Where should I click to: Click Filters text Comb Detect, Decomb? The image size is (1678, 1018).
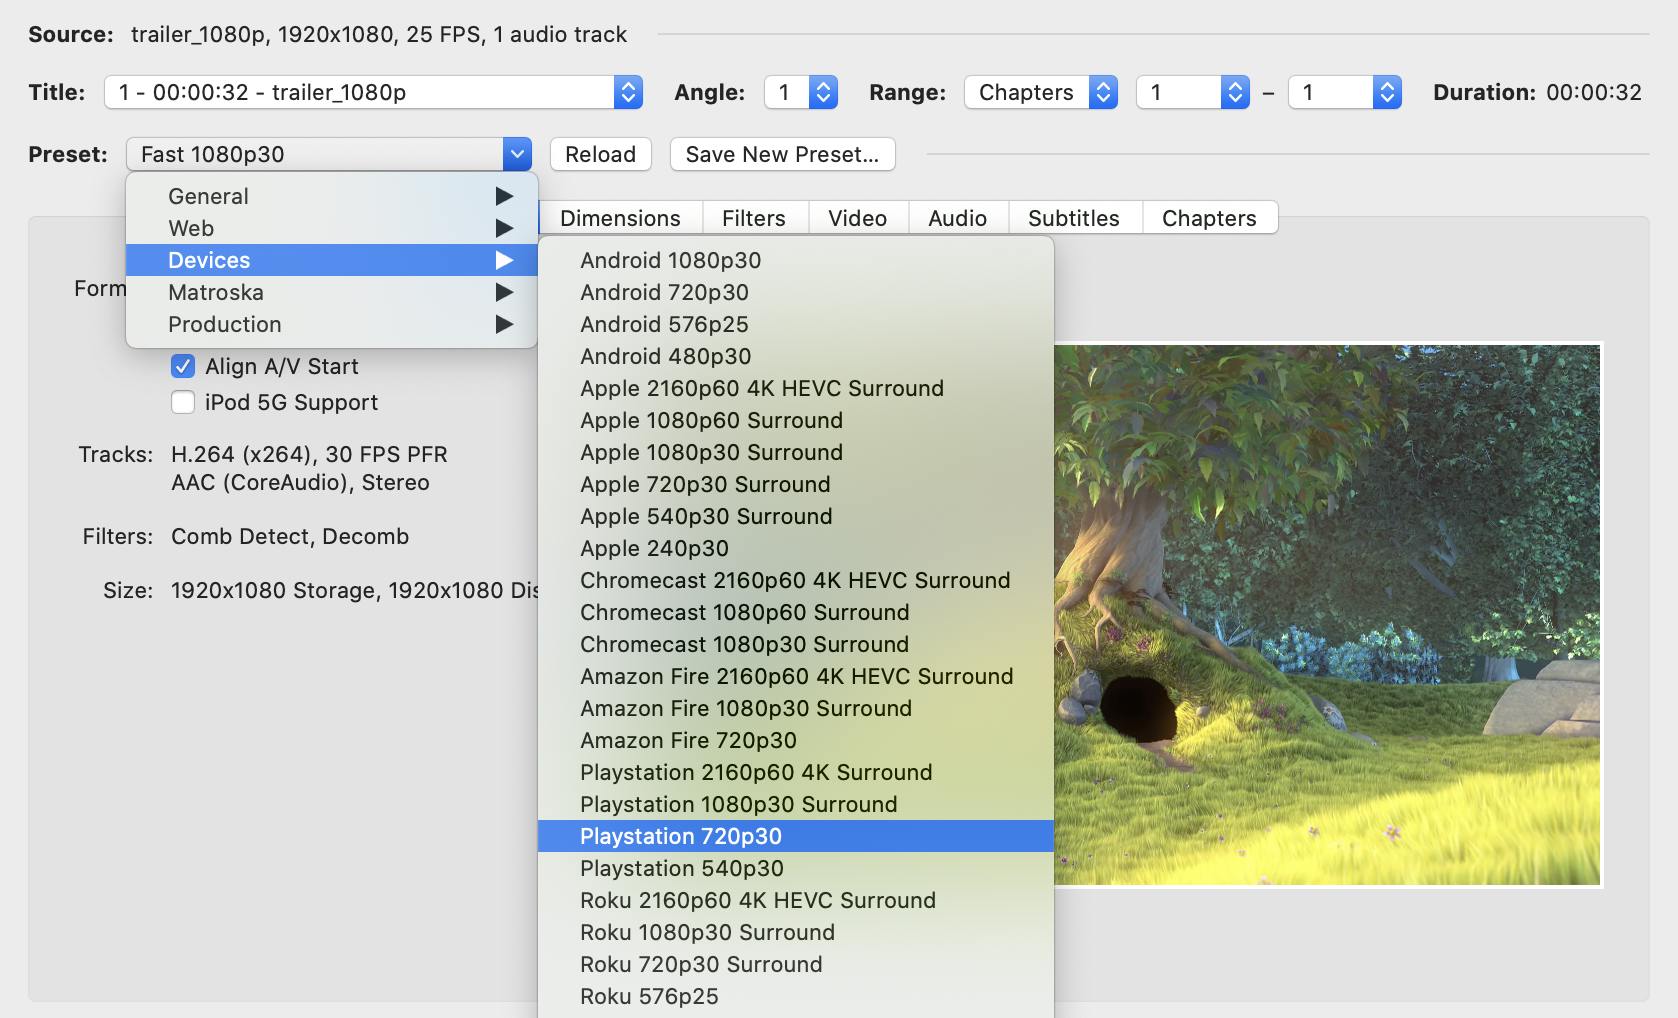tap(290, 536)
